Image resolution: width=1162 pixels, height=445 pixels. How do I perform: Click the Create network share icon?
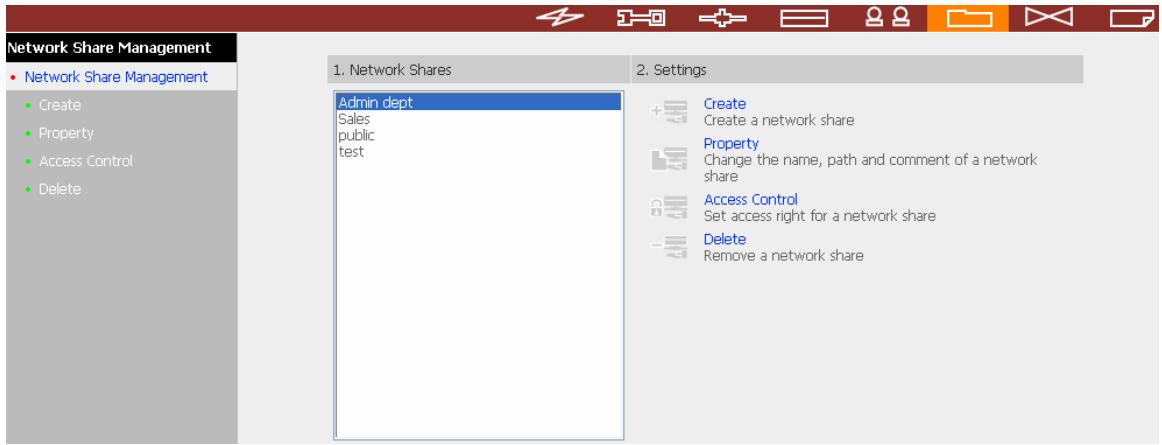(669, 112)
